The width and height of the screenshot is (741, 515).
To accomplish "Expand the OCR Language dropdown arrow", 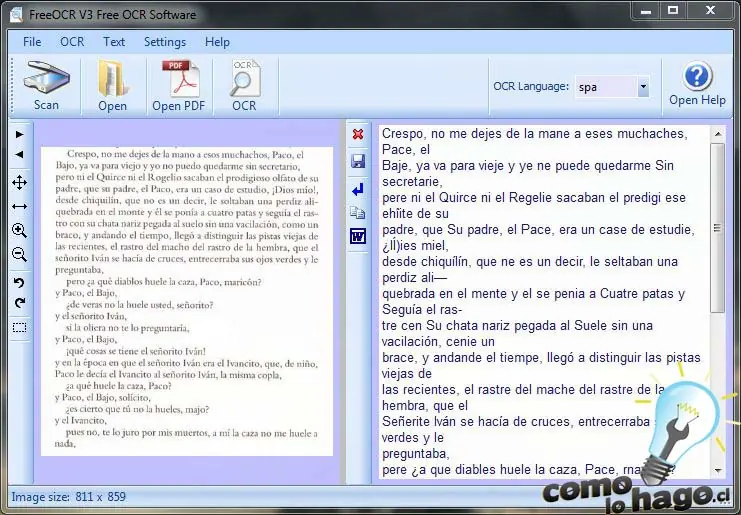I will pyautogui.click(x=643, y=87).
